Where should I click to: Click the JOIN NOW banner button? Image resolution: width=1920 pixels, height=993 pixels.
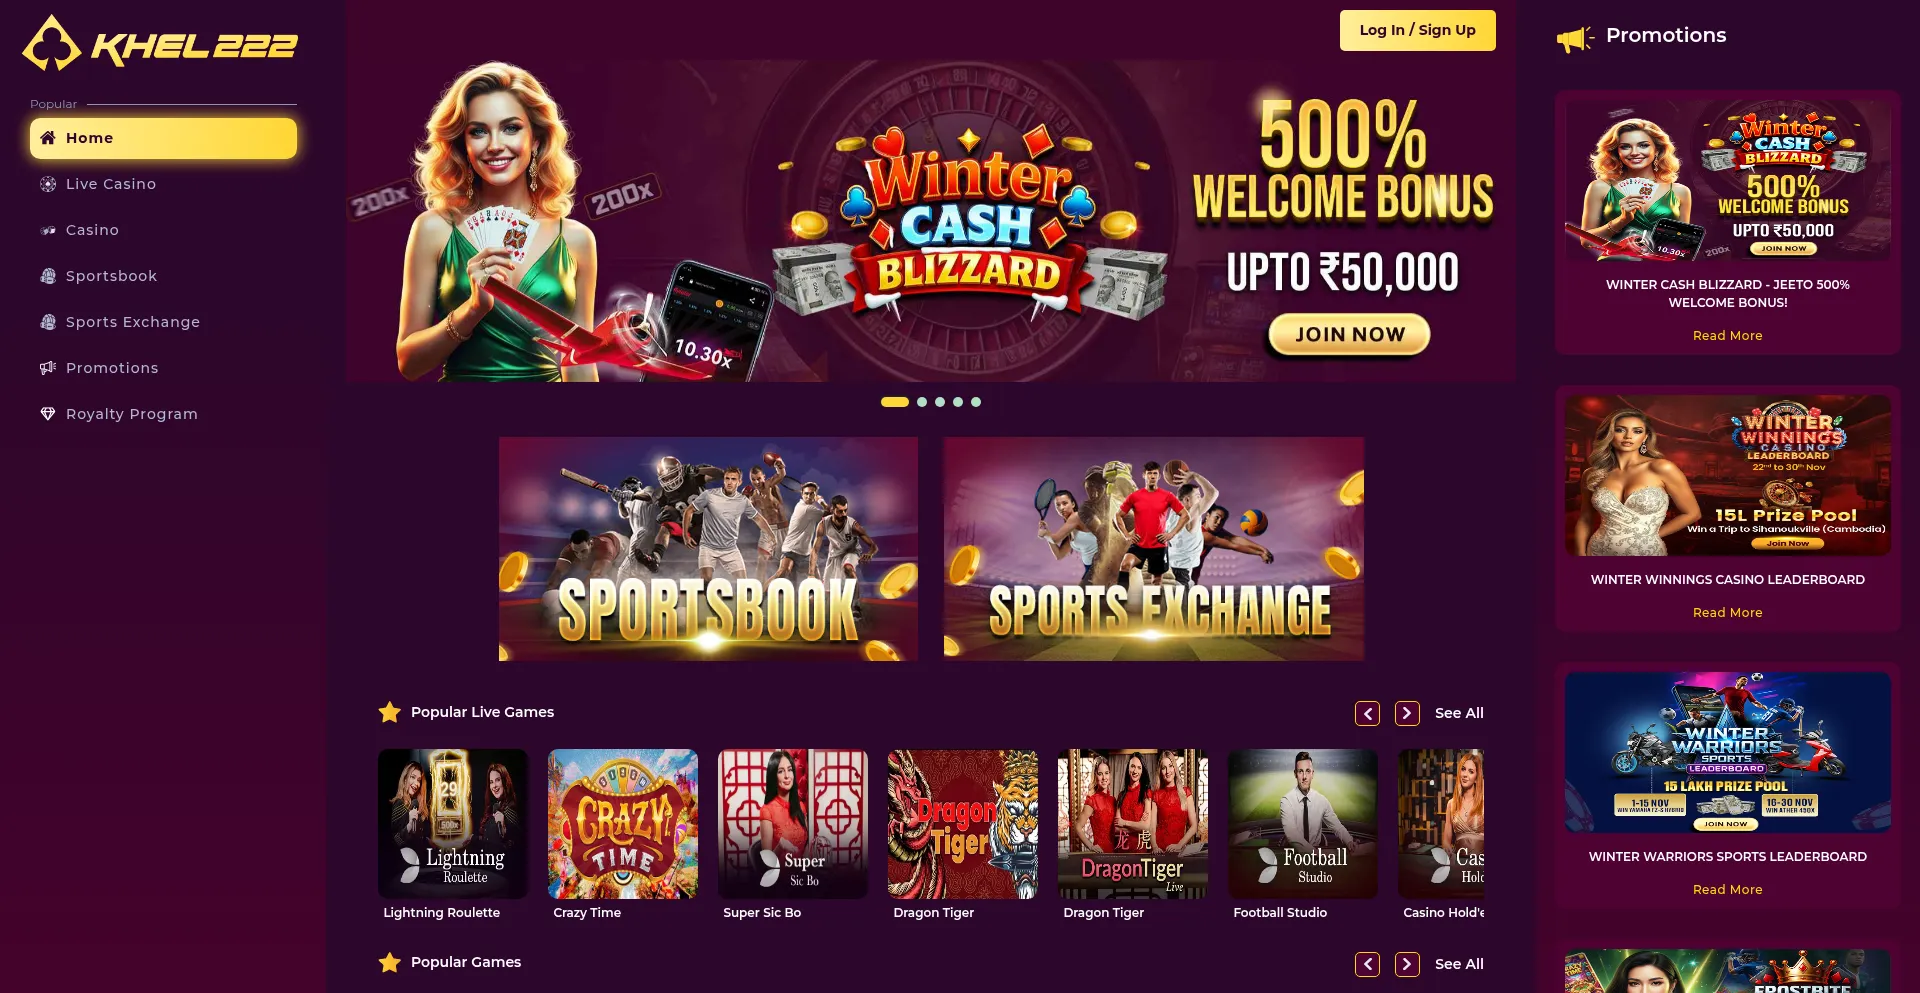click(x=1350, y=334)
